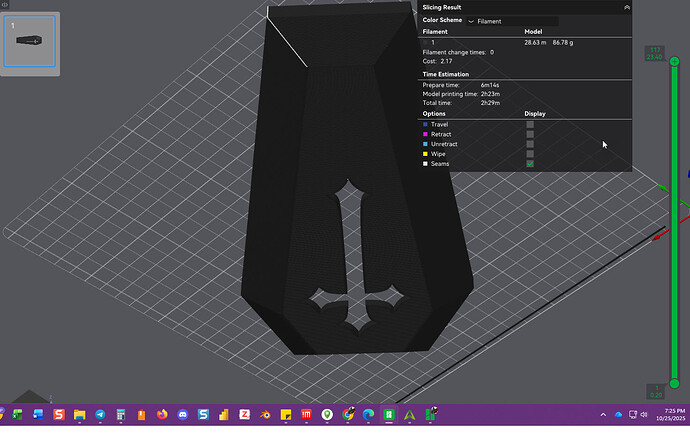
Task: Open Microsoft Edge from the taskbar
Action: [x=368, y=415]
